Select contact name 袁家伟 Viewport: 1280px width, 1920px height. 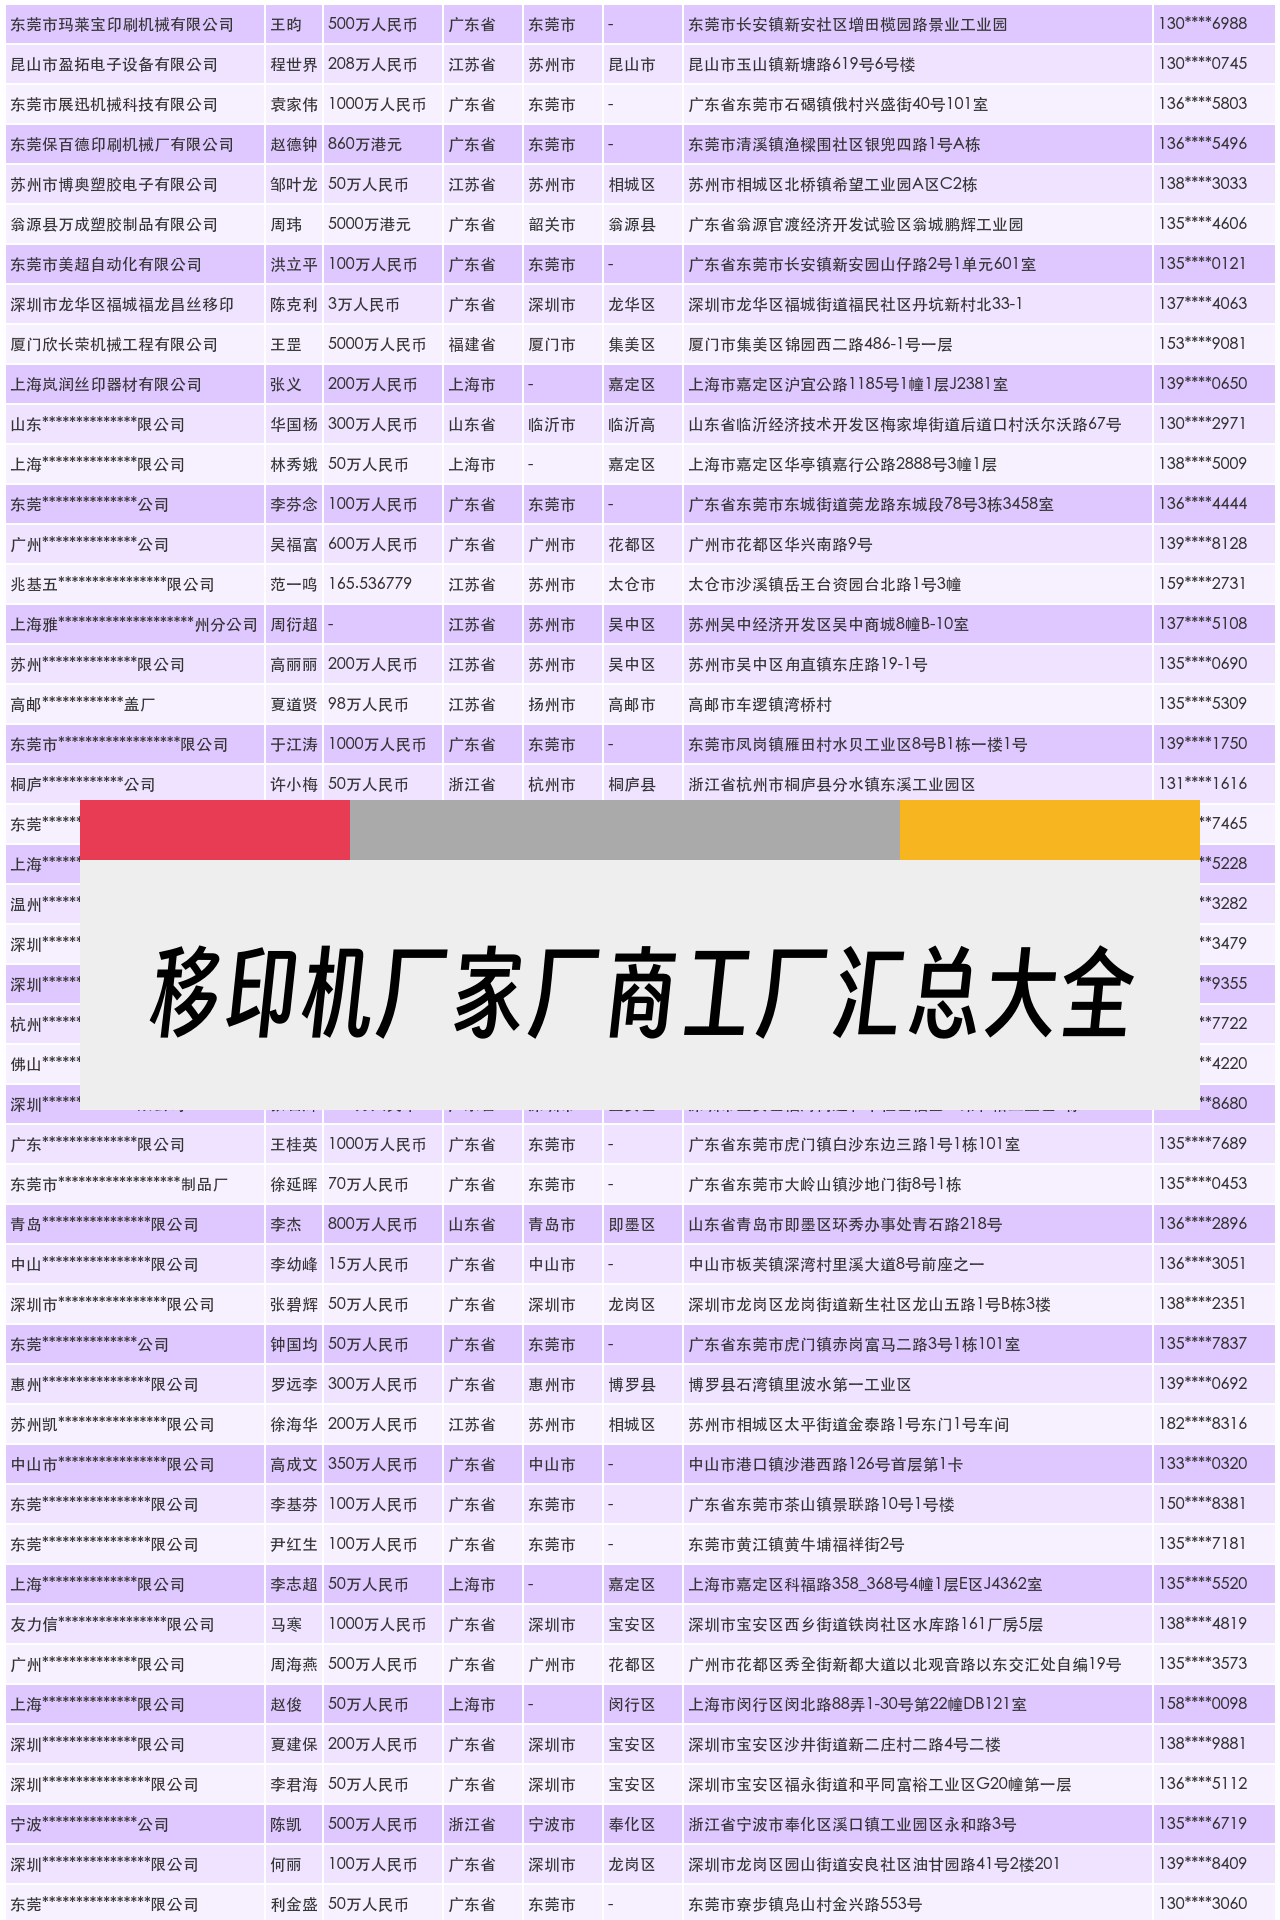tap(294, 104)
